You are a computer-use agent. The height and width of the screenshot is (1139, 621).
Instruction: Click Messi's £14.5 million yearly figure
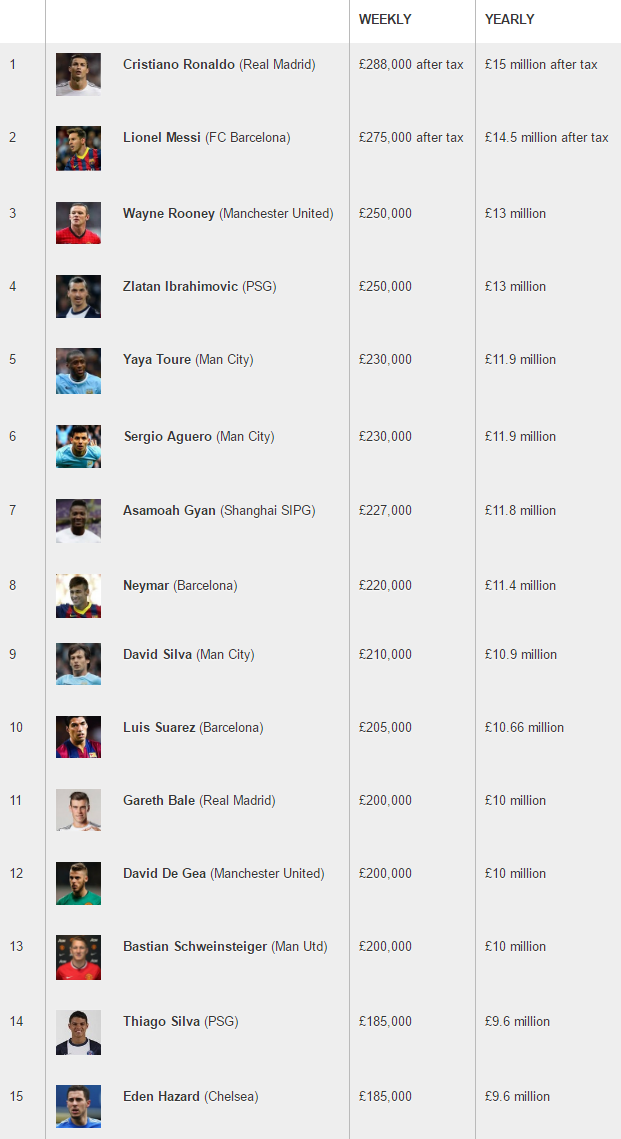tap(546, 138)
